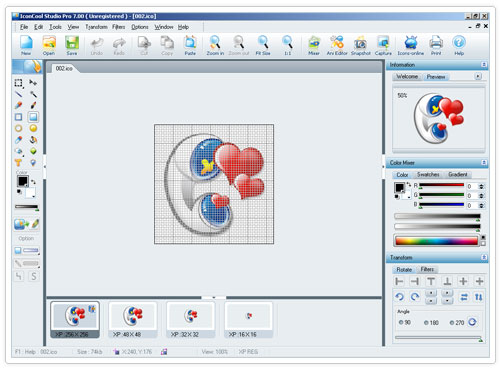The width and height of the screenshot is (500, 370).
Task: Open the Options menu
Action: (x=140, y=27)
